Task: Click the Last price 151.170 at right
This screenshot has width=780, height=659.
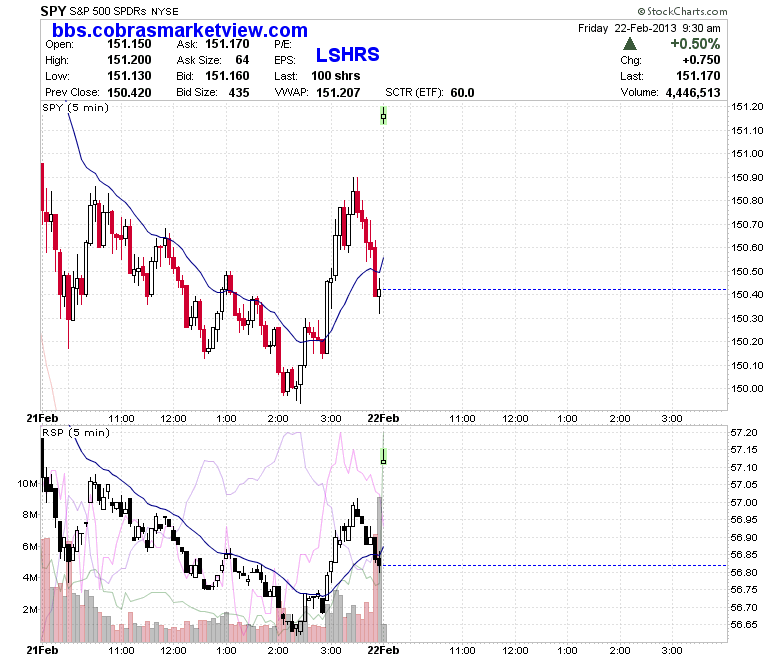Action: tap(698, 76)
